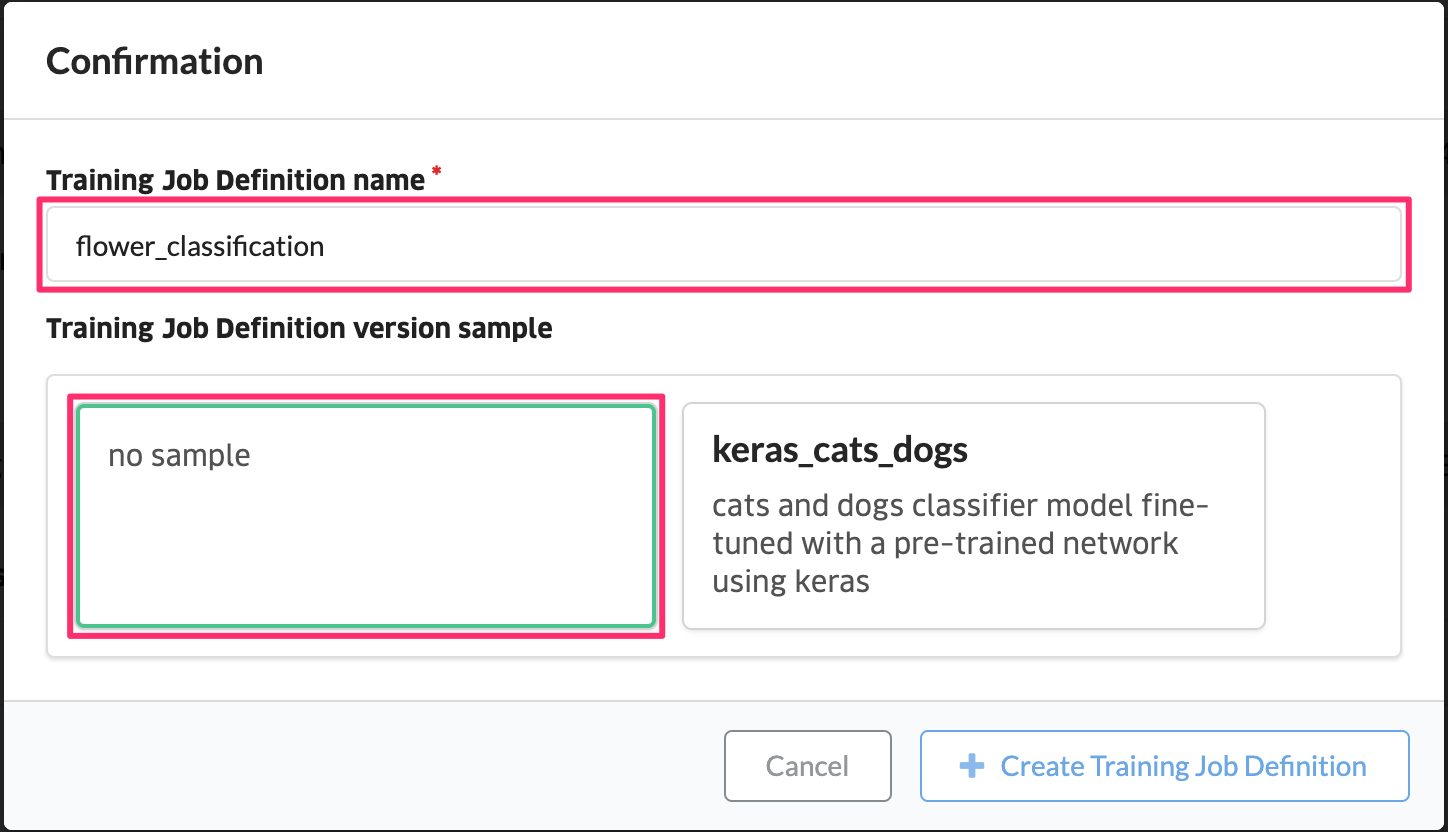Click 'Training Job Definition version sample' label

click(299, 328)
